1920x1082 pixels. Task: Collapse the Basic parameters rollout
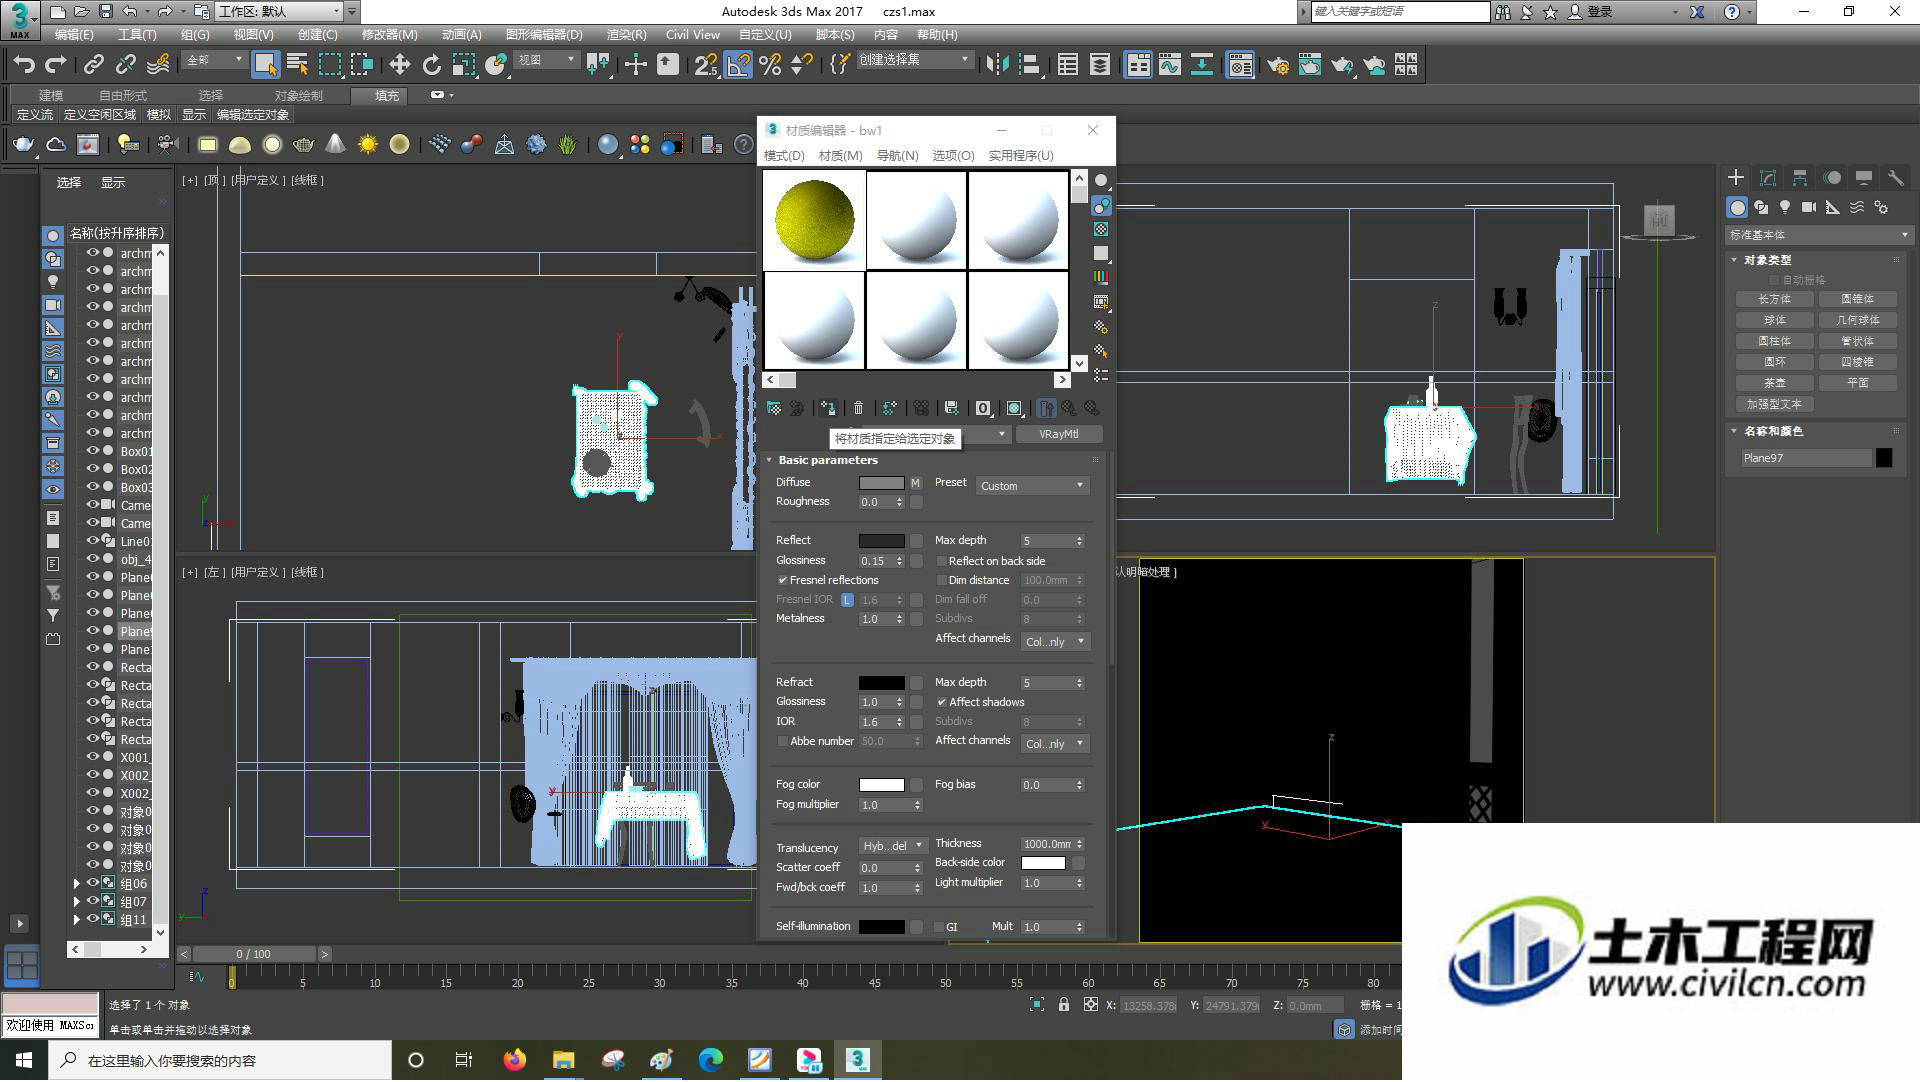[x=828, y=460]
